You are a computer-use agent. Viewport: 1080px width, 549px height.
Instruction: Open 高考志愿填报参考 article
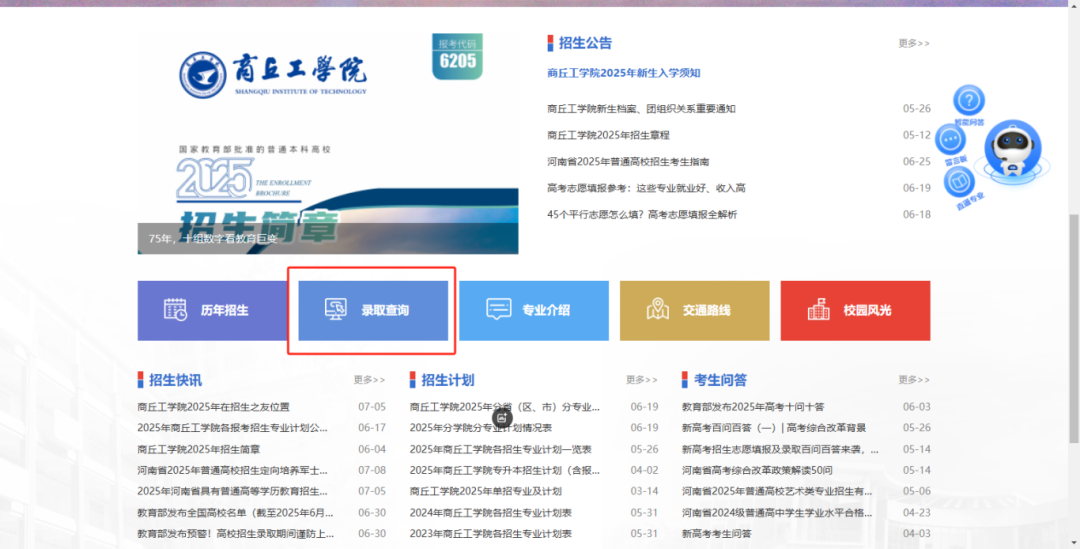point(646,188)
